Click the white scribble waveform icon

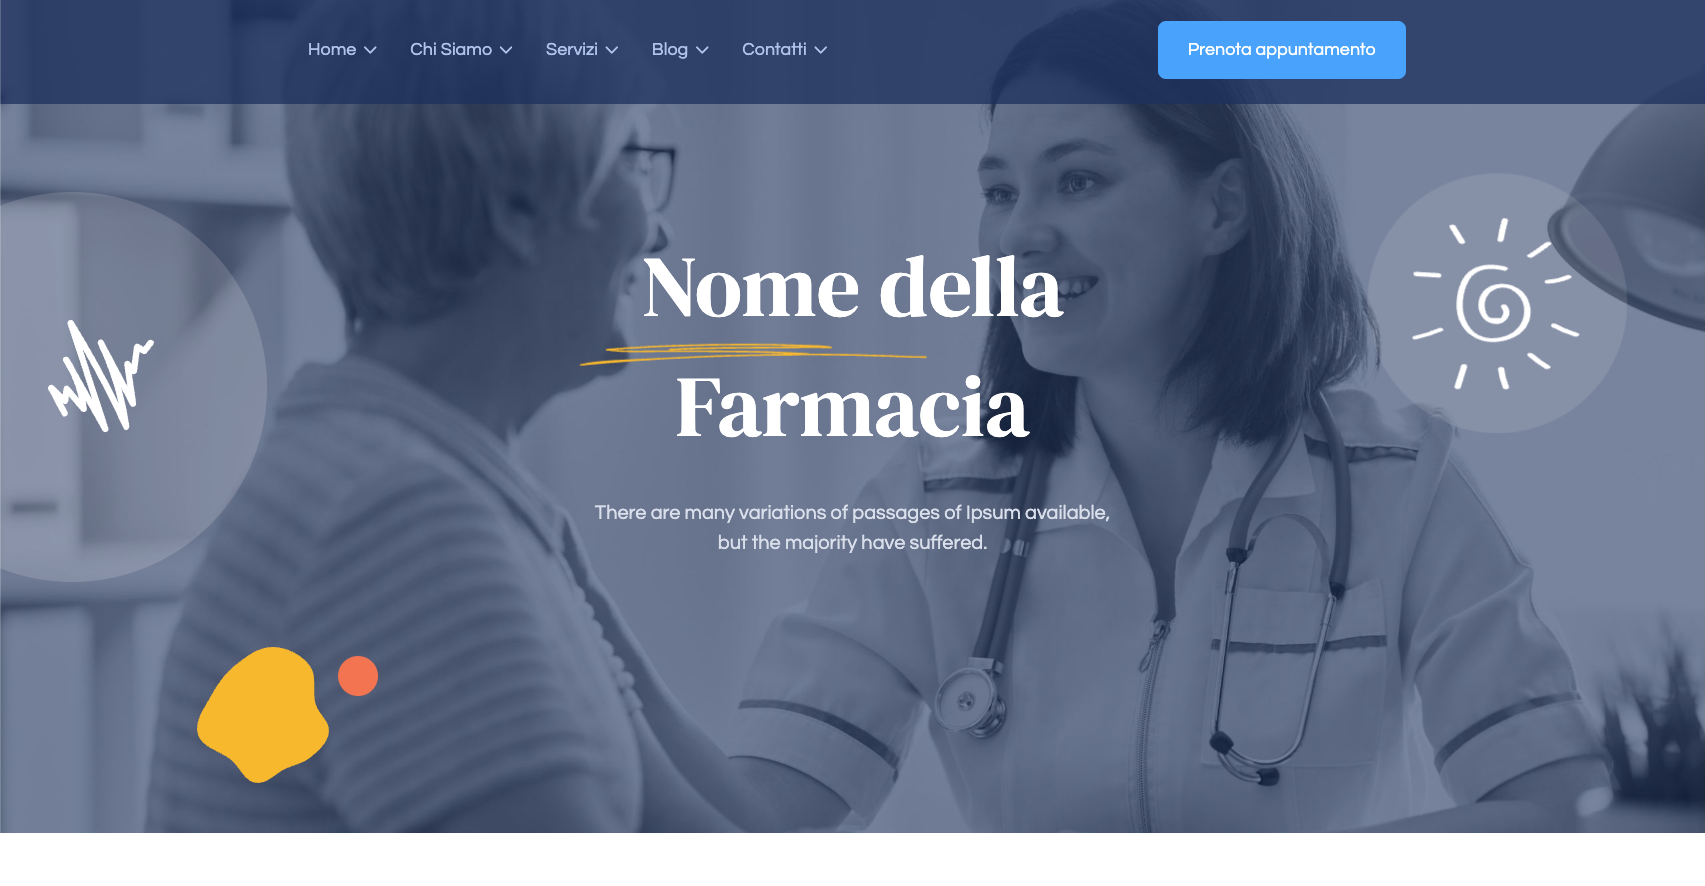[x=101, y=376]
